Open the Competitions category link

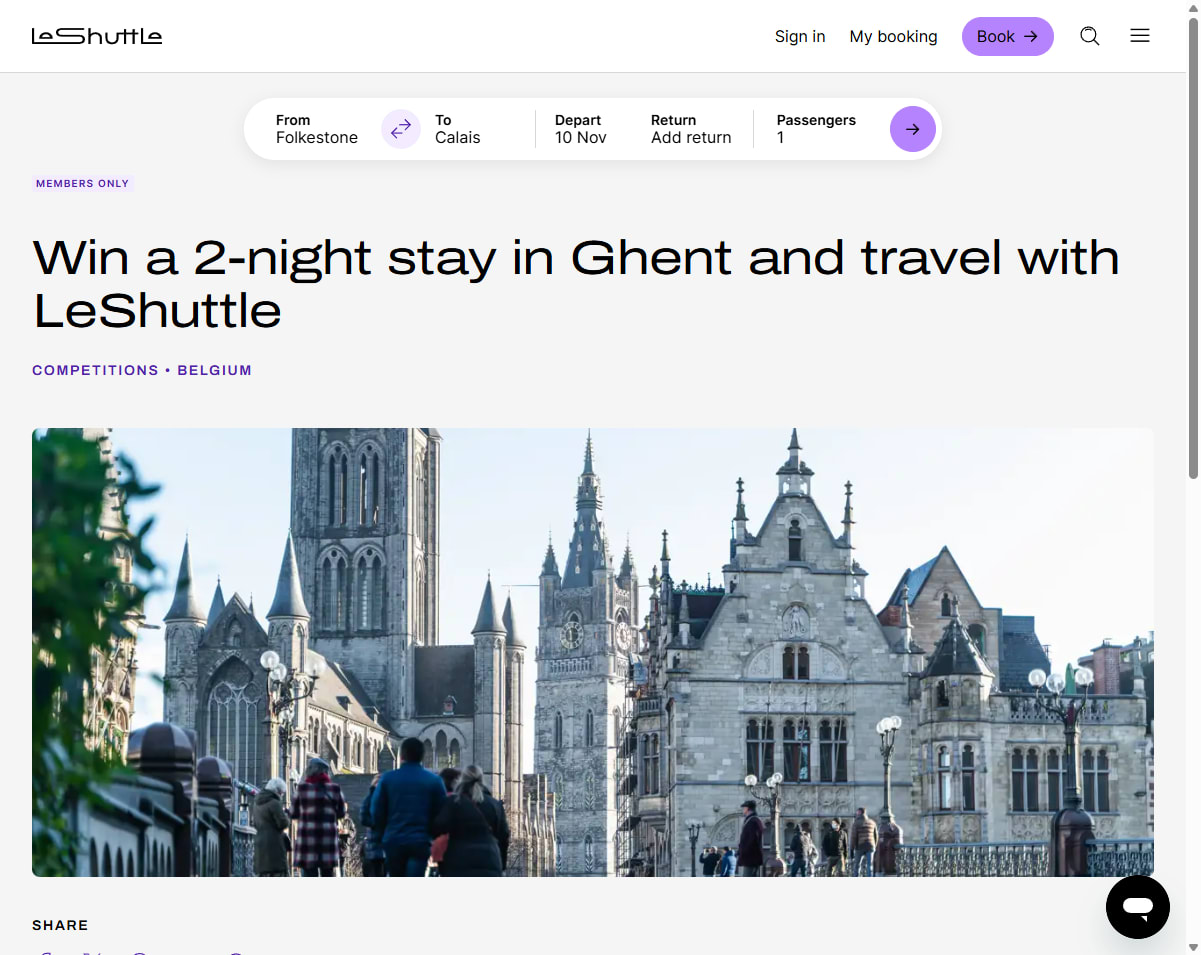pyautogui.click(x=95, y=370)
